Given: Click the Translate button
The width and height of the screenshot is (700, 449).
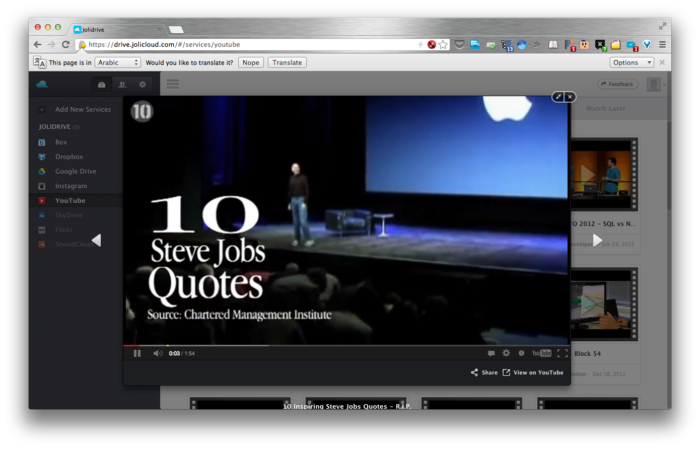Looking at the screenshot, I should [x=287, y=62].
